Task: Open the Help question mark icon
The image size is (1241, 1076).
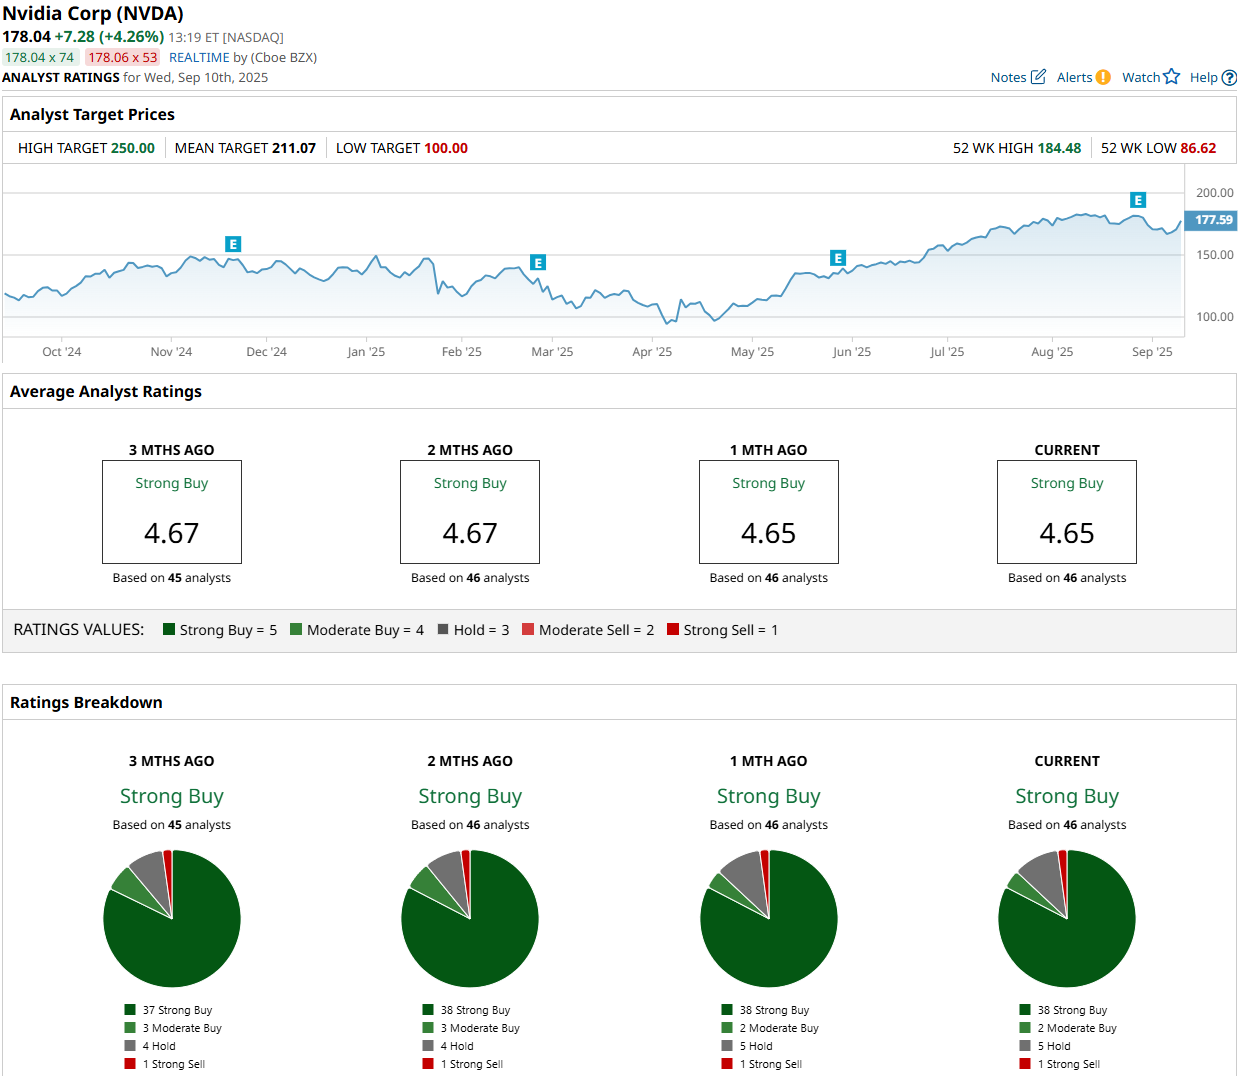Action: (1230, 77)
